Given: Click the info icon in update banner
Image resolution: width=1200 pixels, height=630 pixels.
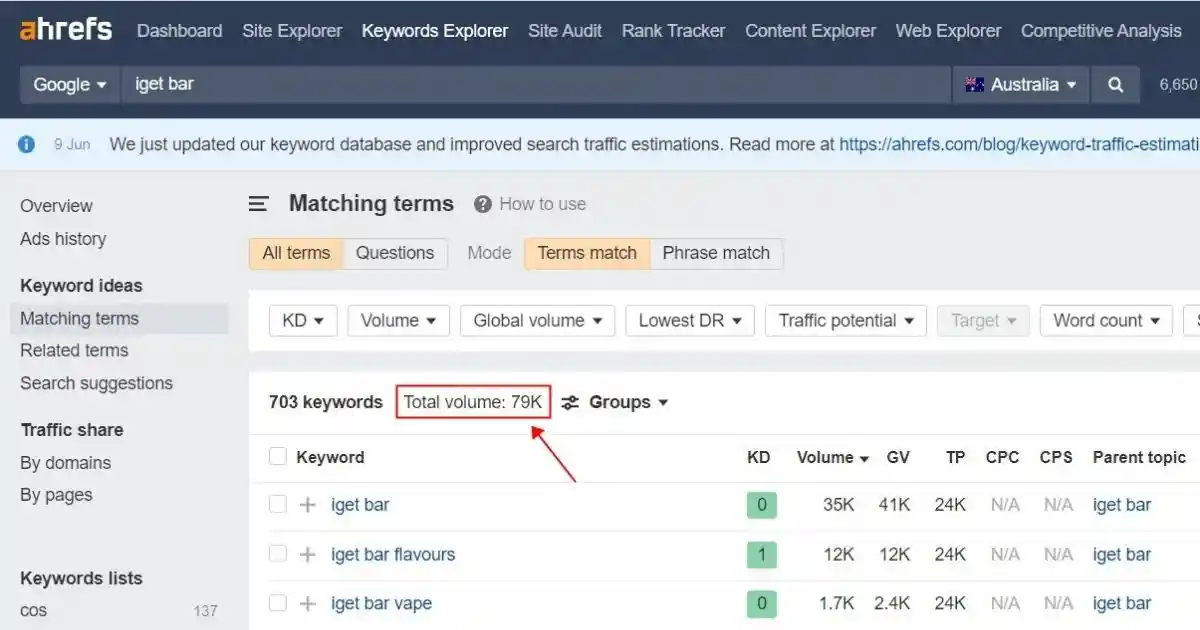Looking at the screenshot, I should [27, 144].
